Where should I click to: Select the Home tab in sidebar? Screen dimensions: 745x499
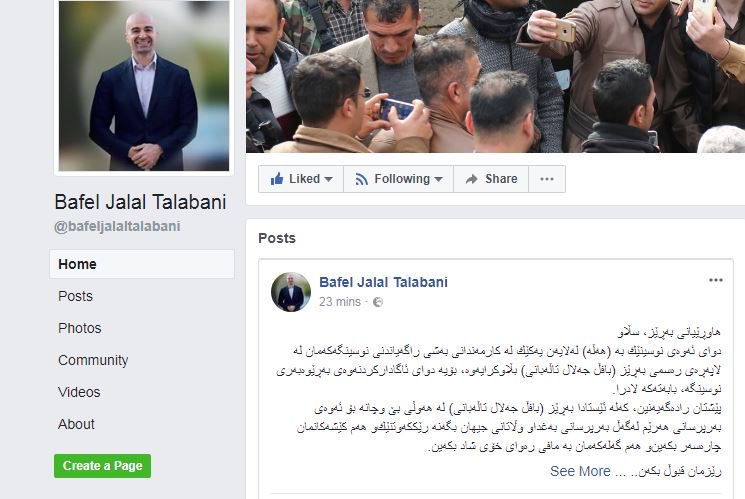pos(142,264)
